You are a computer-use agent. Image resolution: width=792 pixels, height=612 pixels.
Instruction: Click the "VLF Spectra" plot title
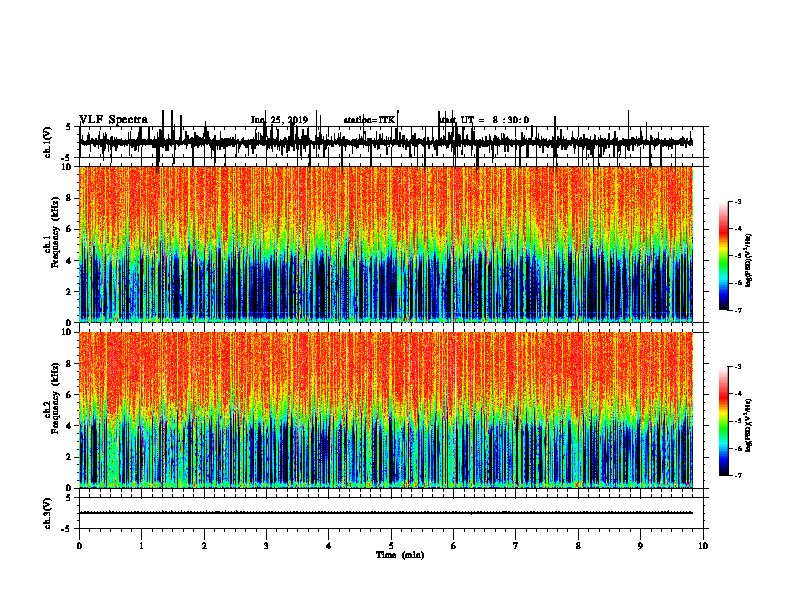(114, 120)
